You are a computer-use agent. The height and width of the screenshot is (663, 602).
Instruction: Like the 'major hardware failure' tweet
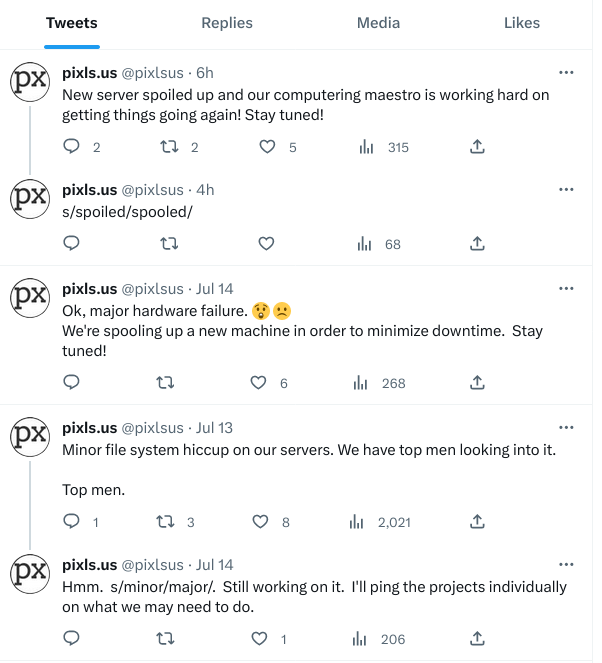[259, 382]
